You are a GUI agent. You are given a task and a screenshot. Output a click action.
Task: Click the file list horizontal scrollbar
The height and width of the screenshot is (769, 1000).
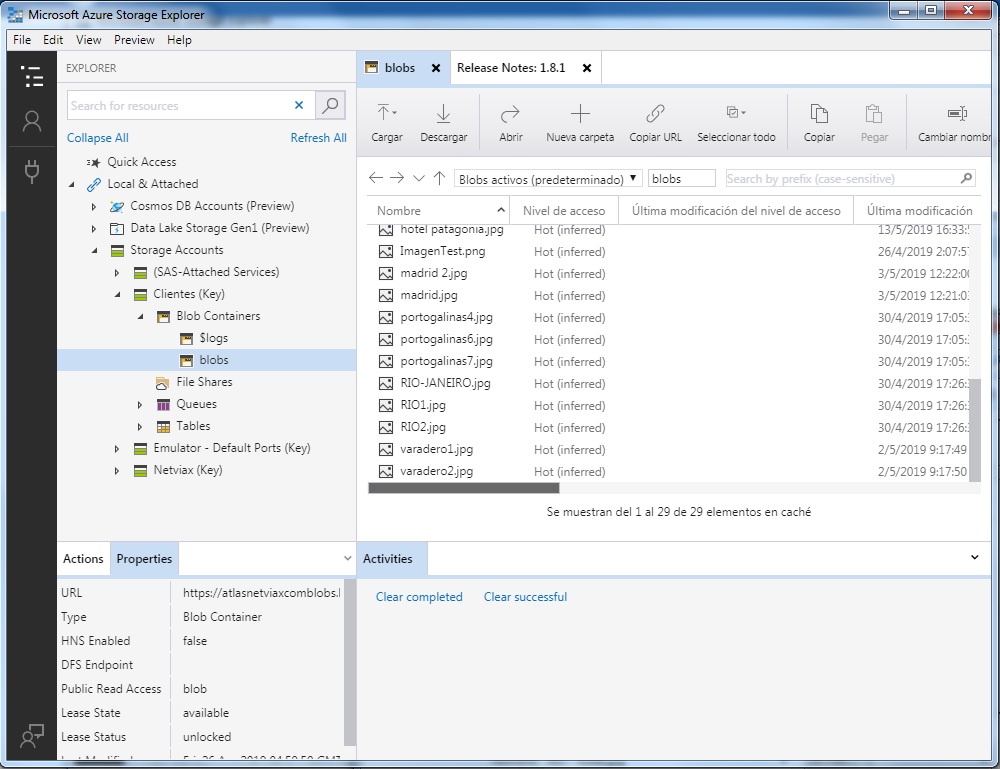coord(464,488)
